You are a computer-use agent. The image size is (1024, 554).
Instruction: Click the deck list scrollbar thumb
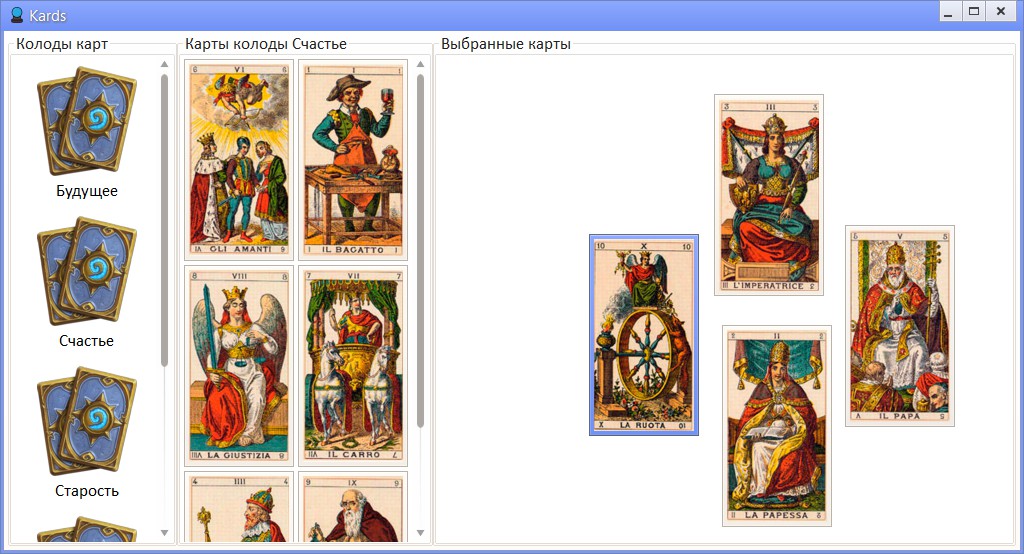[x=165, y=221]
